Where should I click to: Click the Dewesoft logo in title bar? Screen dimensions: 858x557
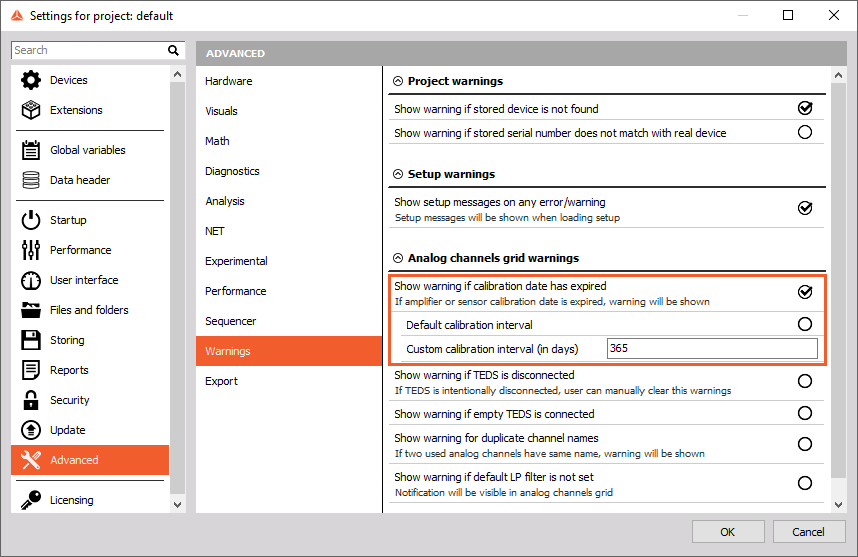click(17, 16)
